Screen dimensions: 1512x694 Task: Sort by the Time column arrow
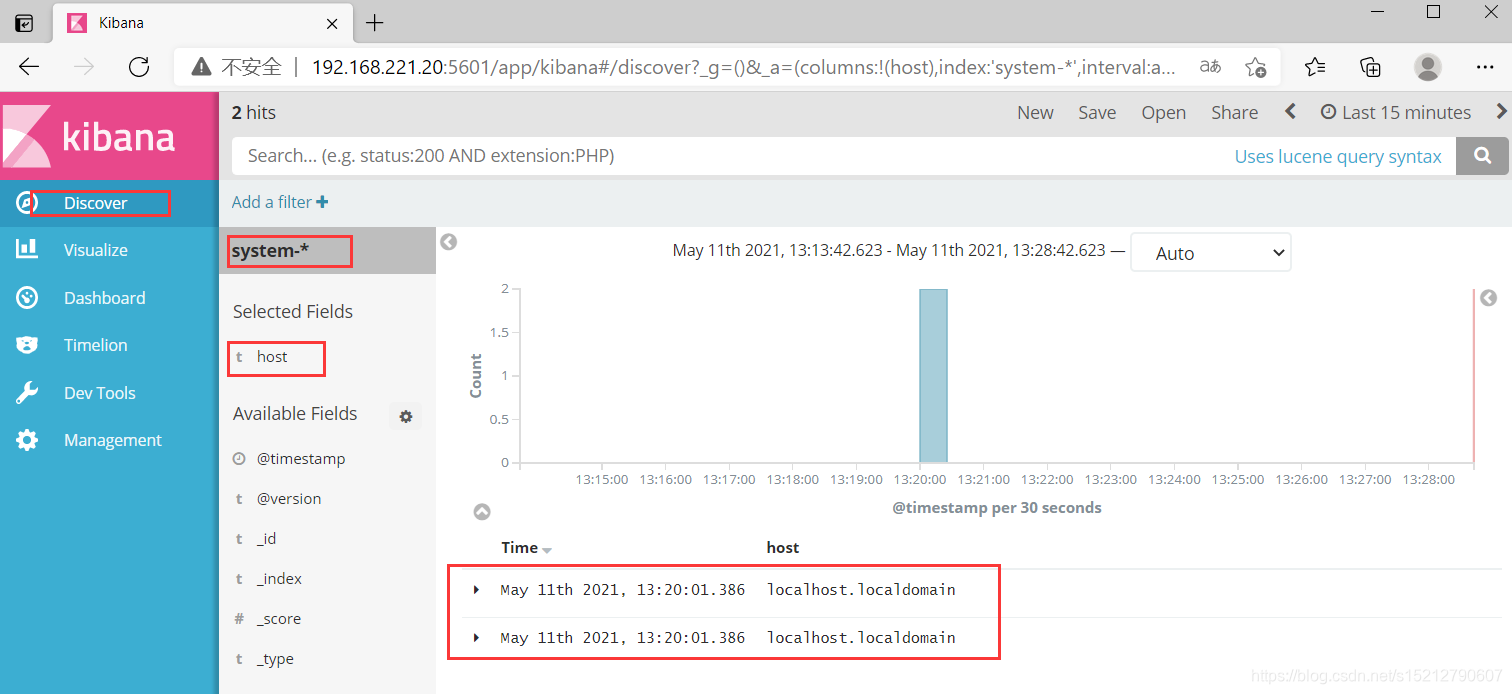pyautogui.click(x=547, y=550)
